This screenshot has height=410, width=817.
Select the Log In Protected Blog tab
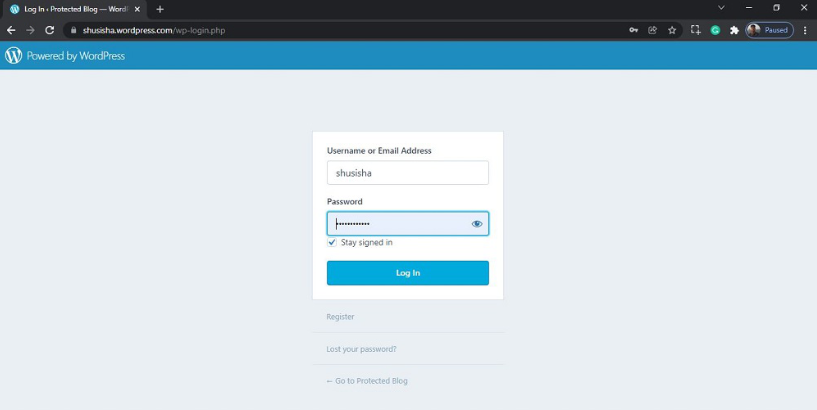click(x=75, y=9)
